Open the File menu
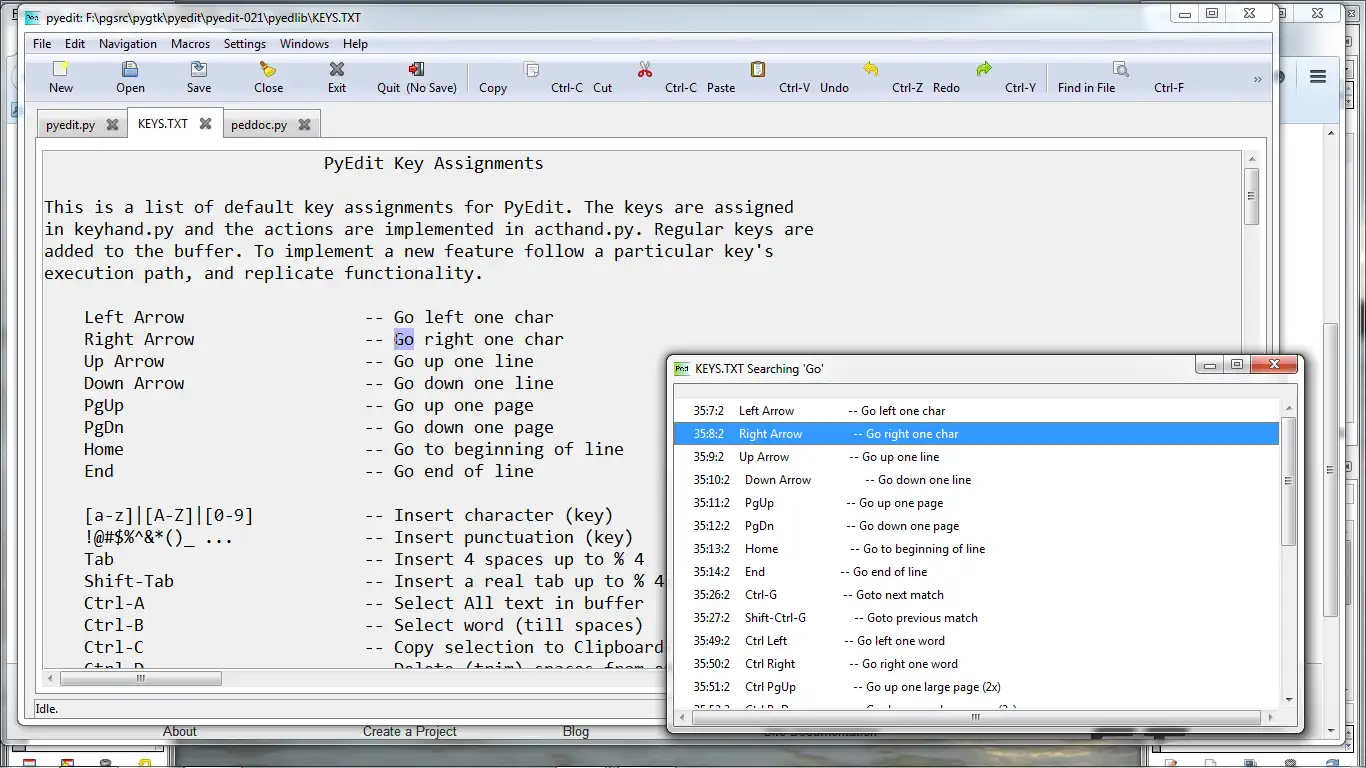Image resolution: width=1366 pixels, height=768 pixels. (x=42, y=44)
